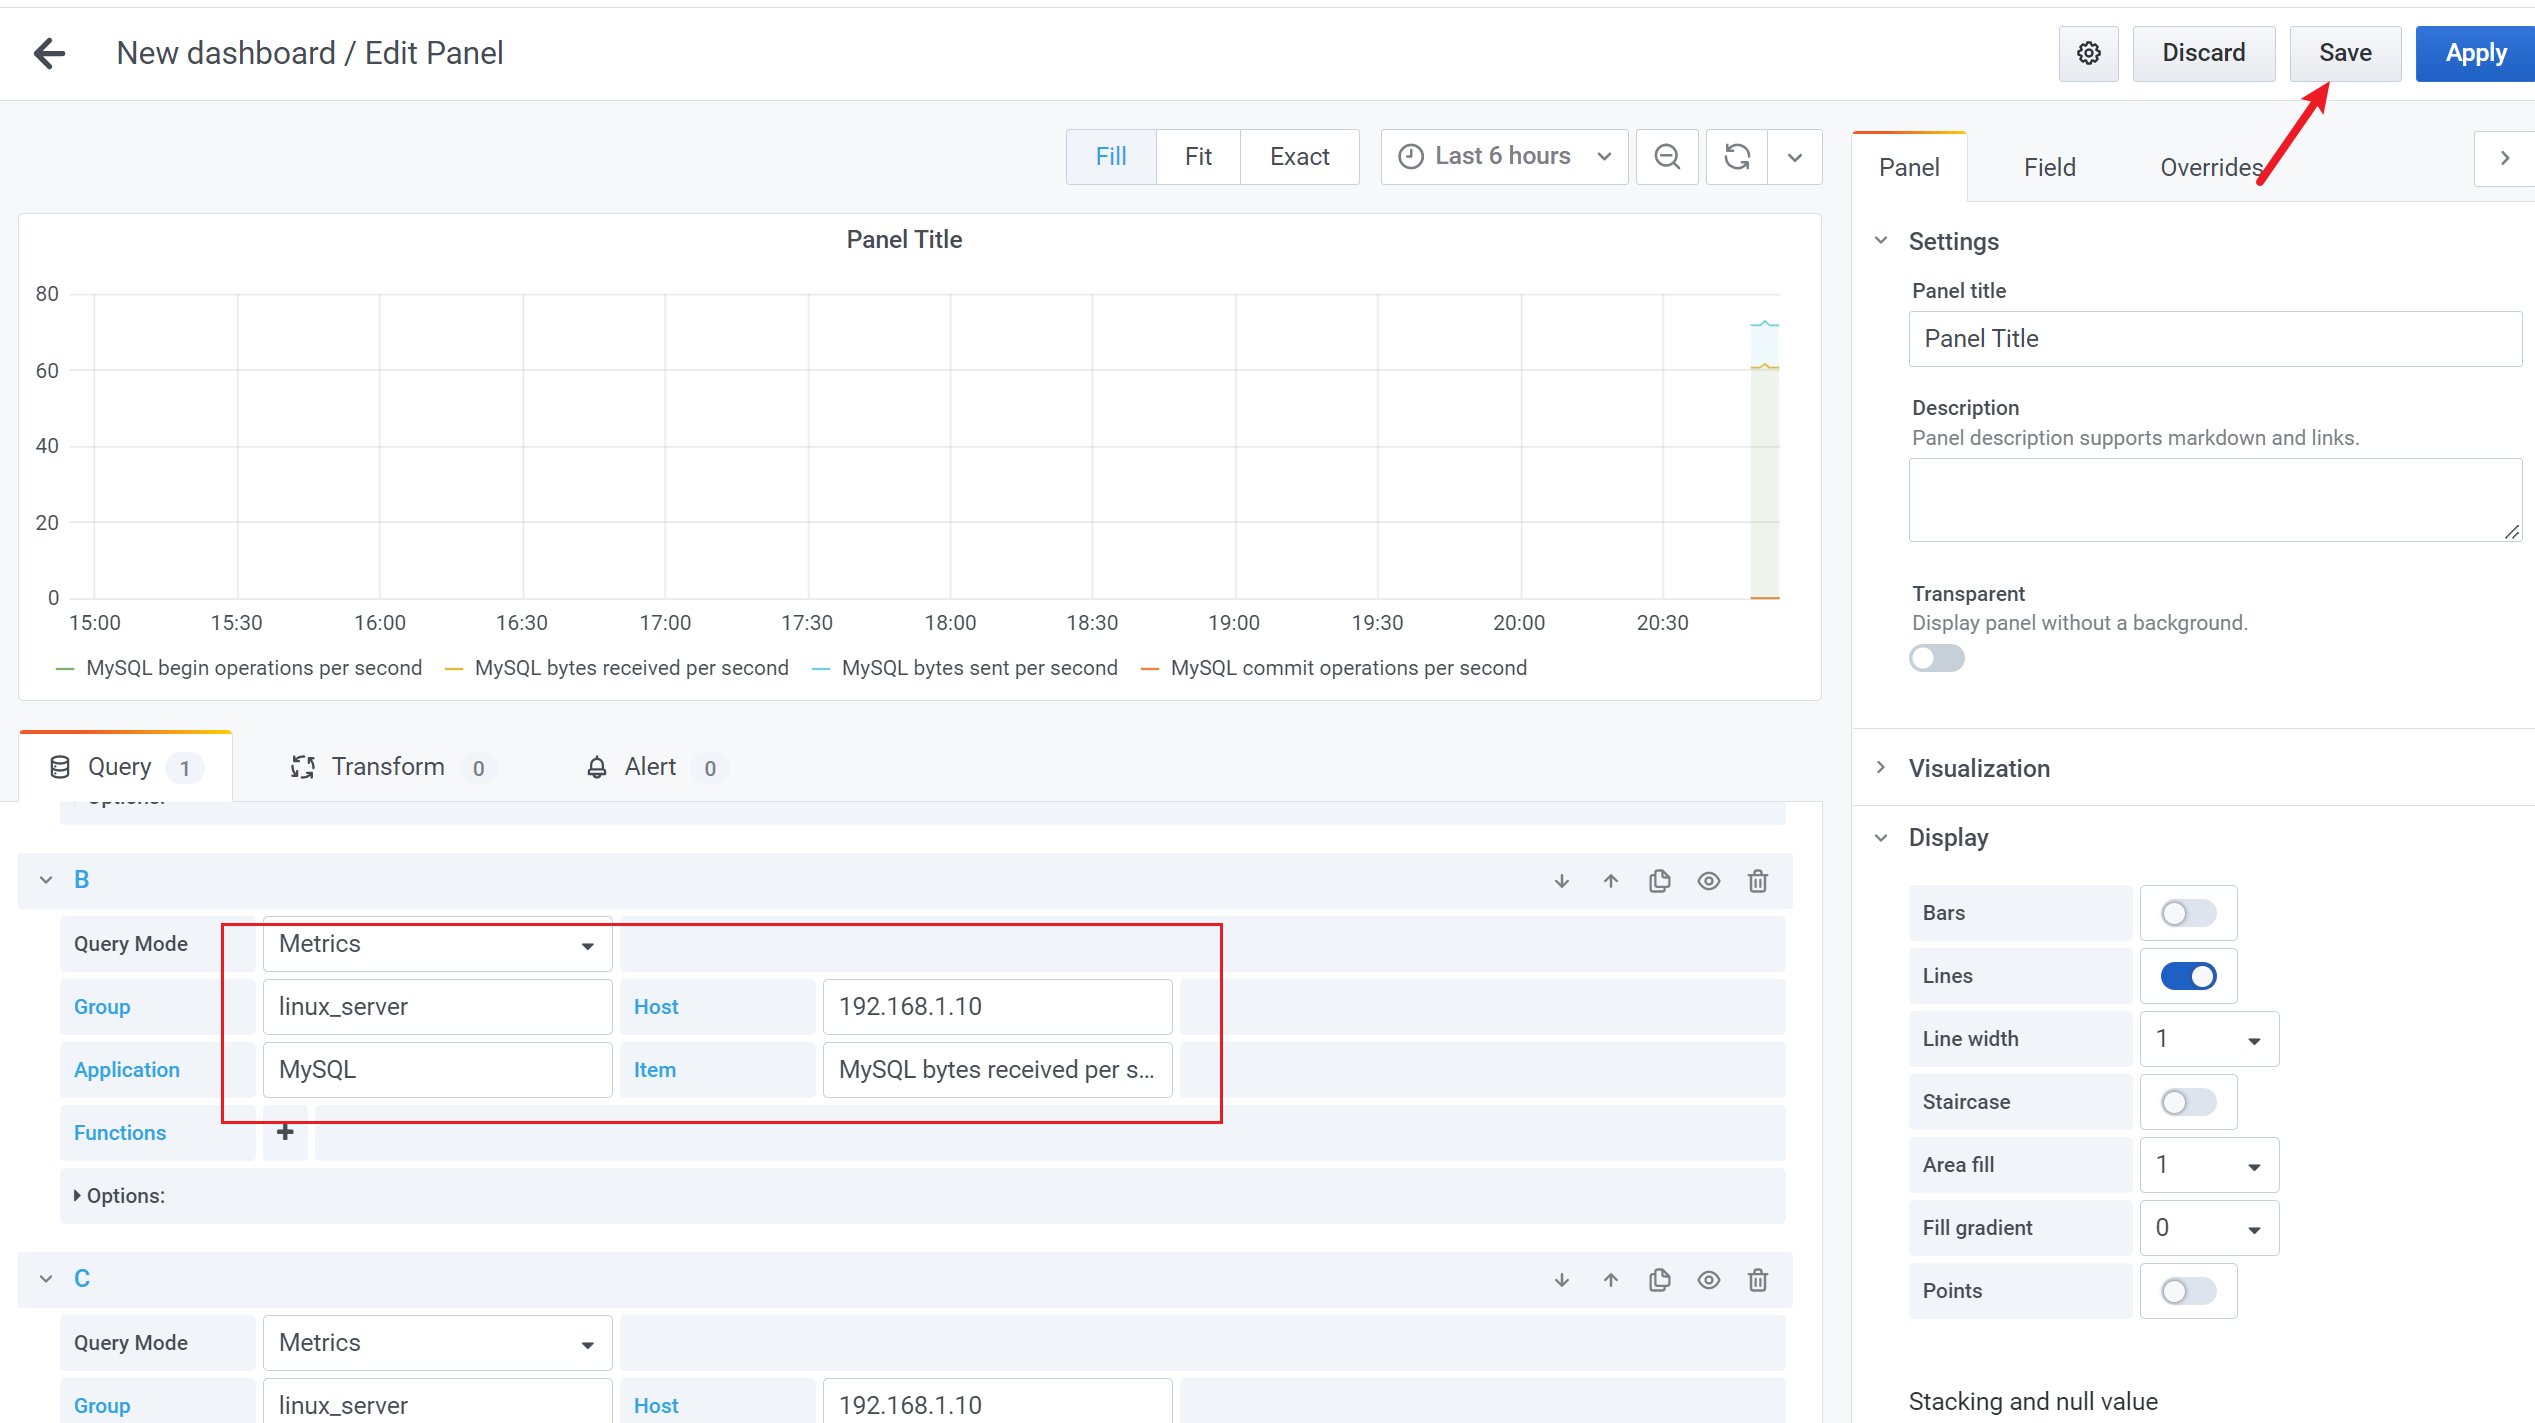Collapse the Display section
2535x1423 pixels.
(x=1881, y=838)
